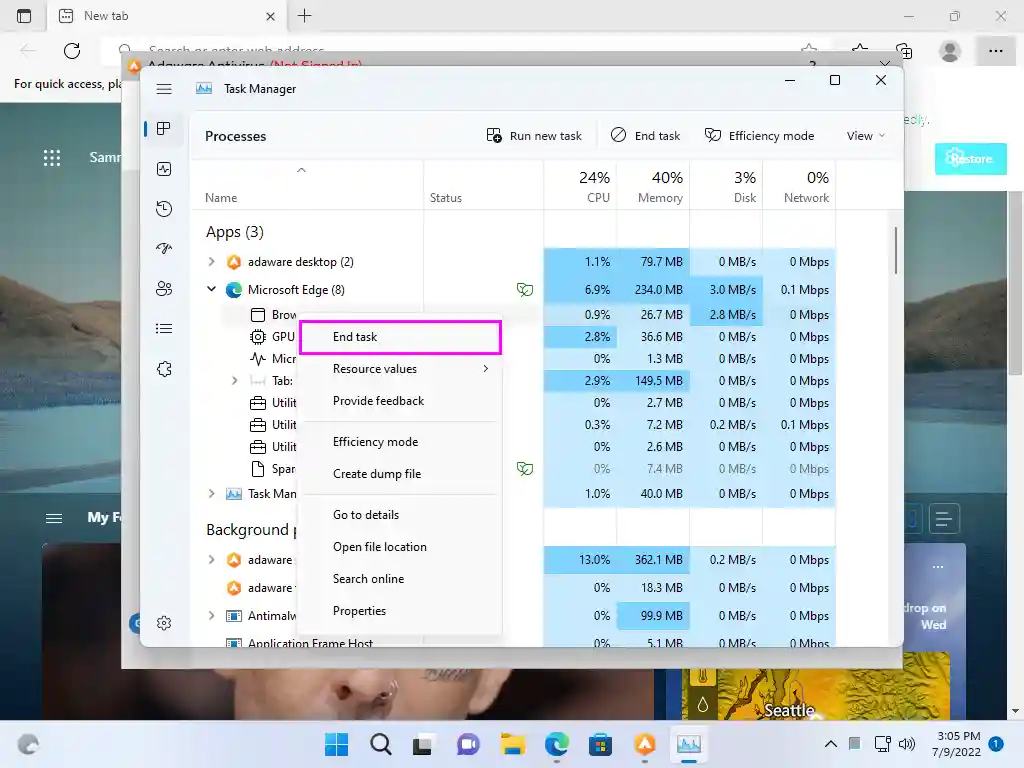The height and width of the screenshot is (768, 1024).
Task: Select Microsoft Edge efficiency leaf icon
Action: [524, 289]
